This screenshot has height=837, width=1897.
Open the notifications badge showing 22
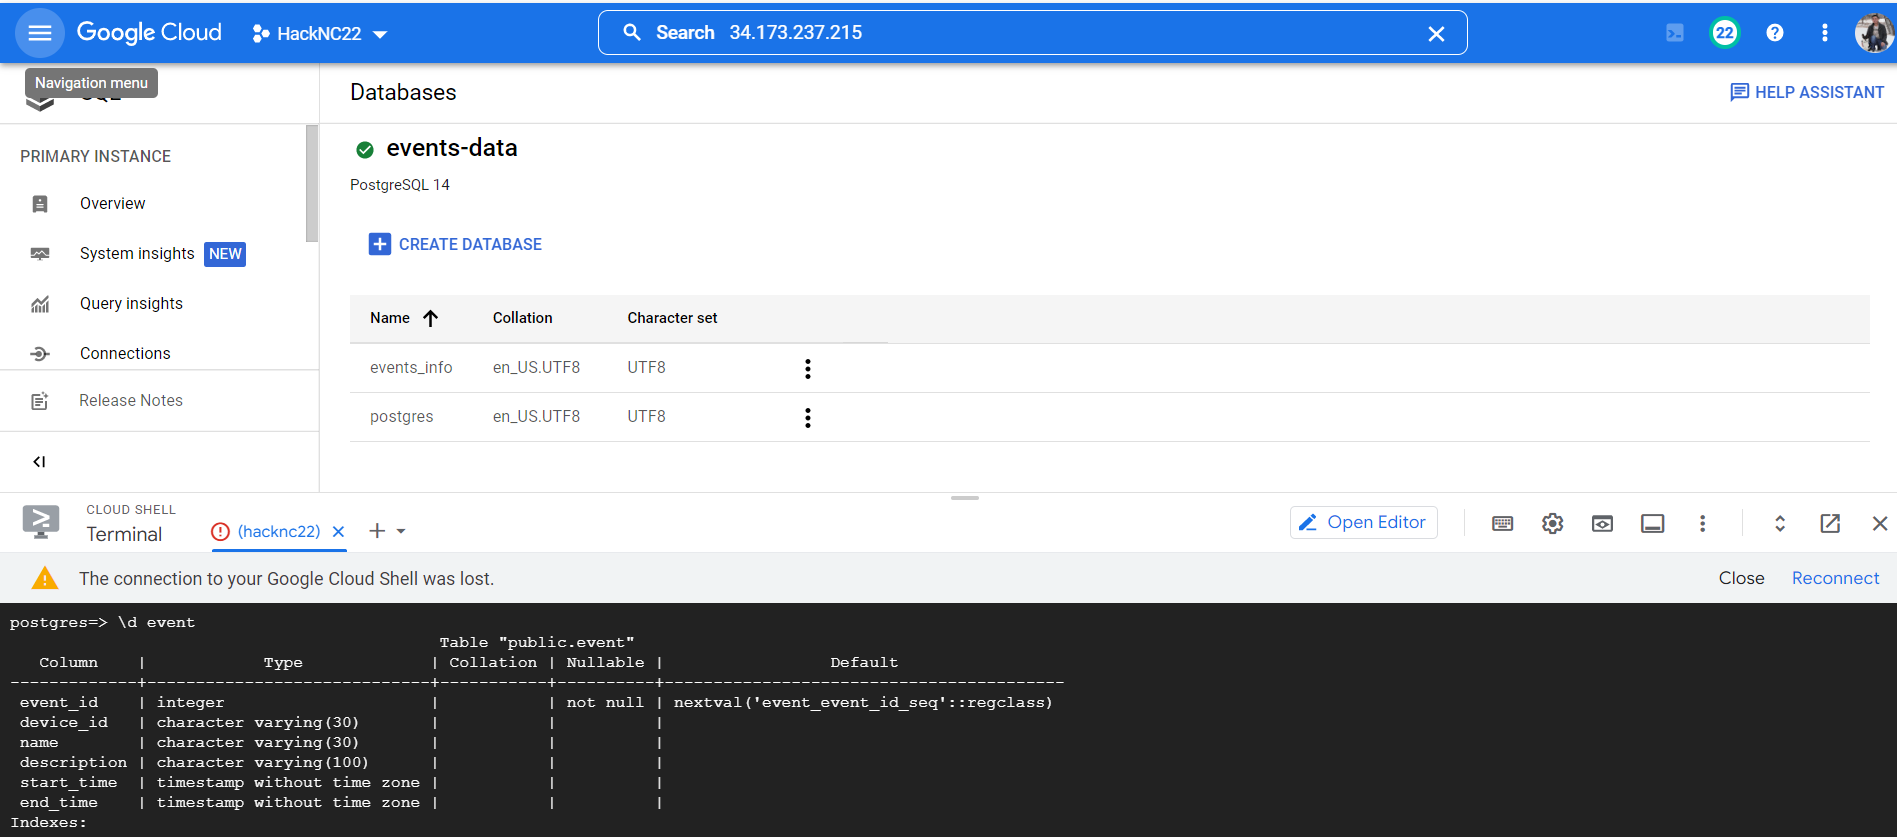click(x=1725, y=33)
